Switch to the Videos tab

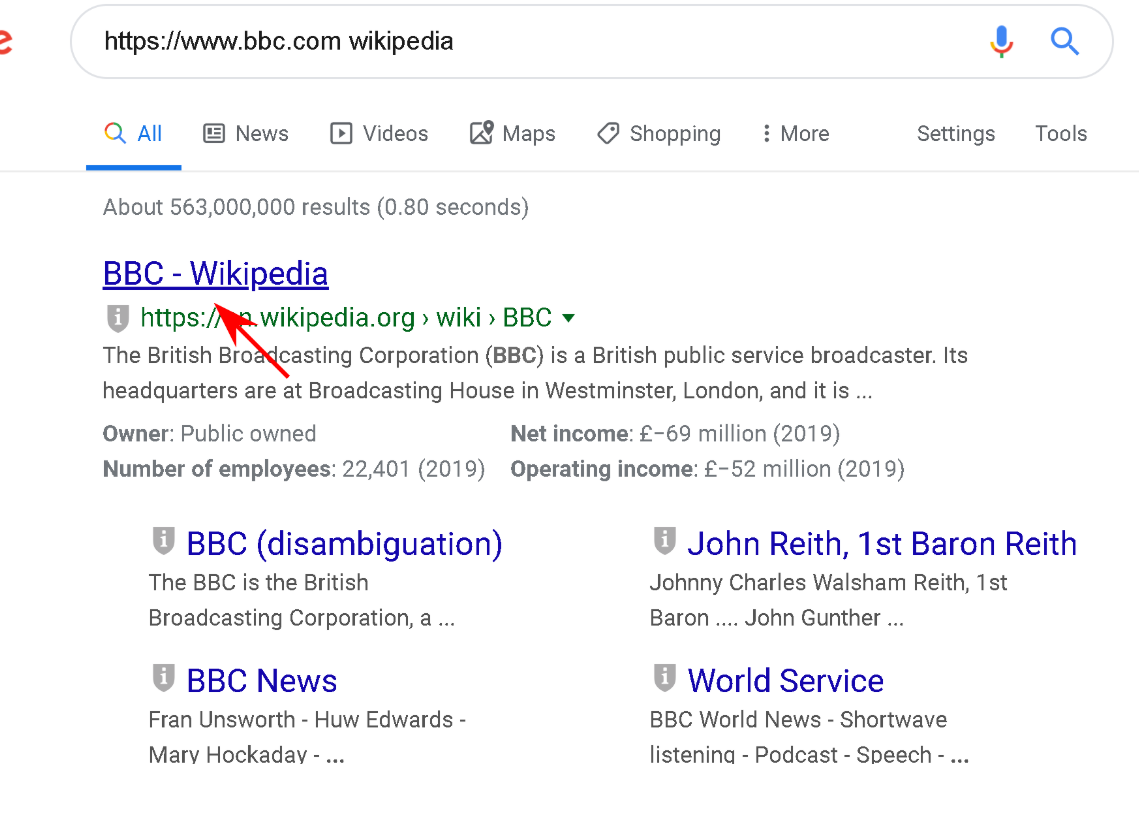coord(379,134)
